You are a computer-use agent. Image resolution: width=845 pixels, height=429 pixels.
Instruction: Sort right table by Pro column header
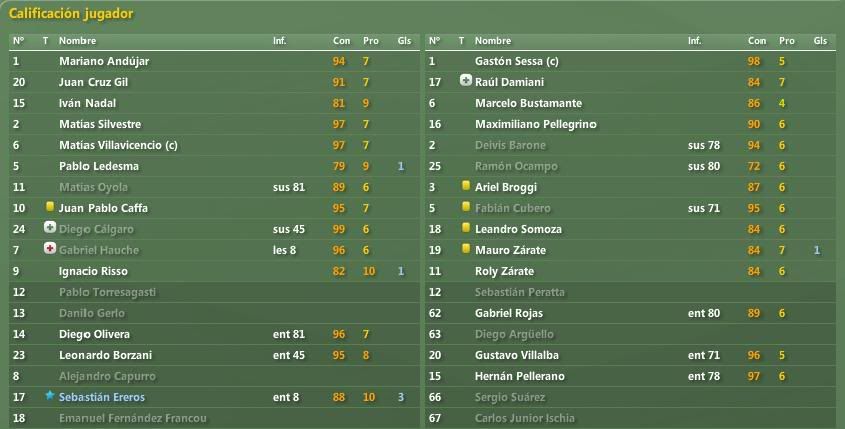[787, 40]
